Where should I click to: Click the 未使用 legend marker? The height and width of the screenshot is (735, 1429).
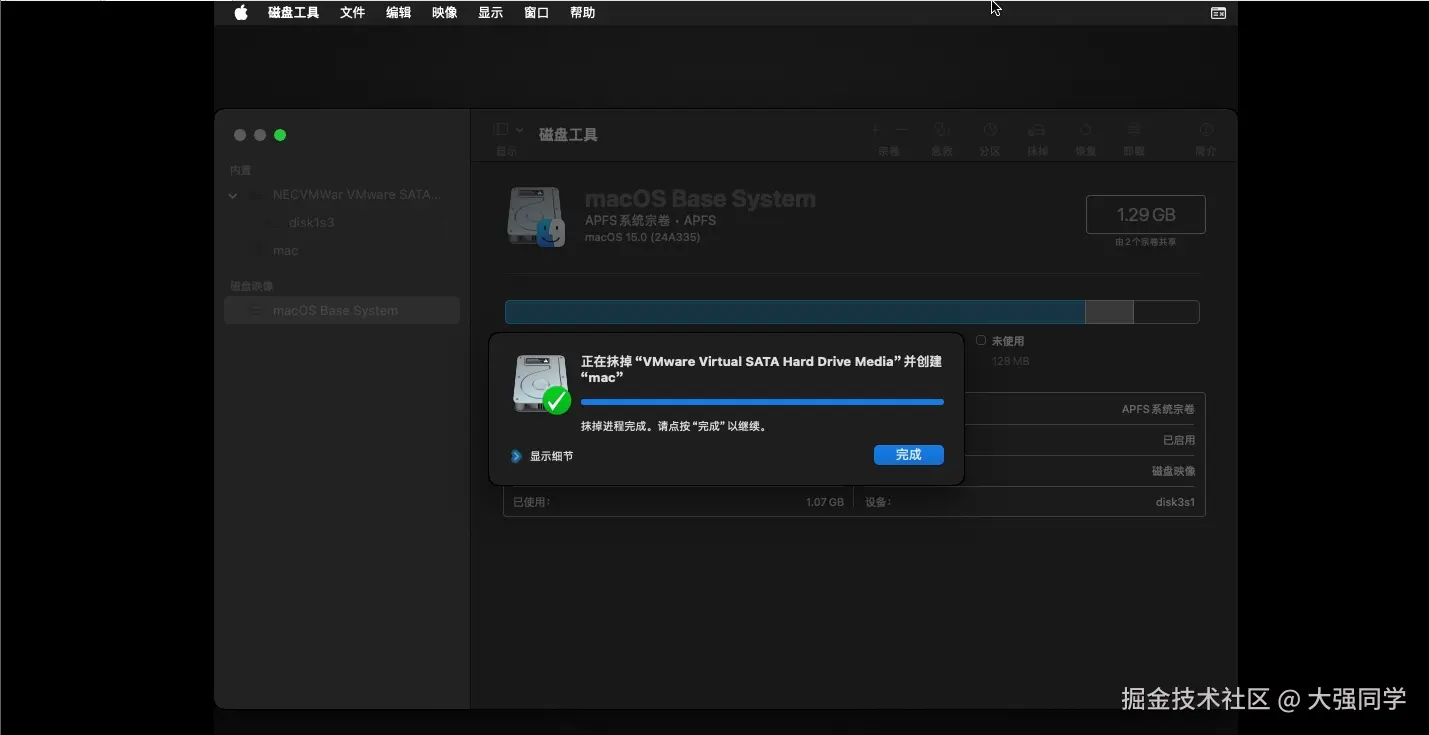click(x=980, y=341)
